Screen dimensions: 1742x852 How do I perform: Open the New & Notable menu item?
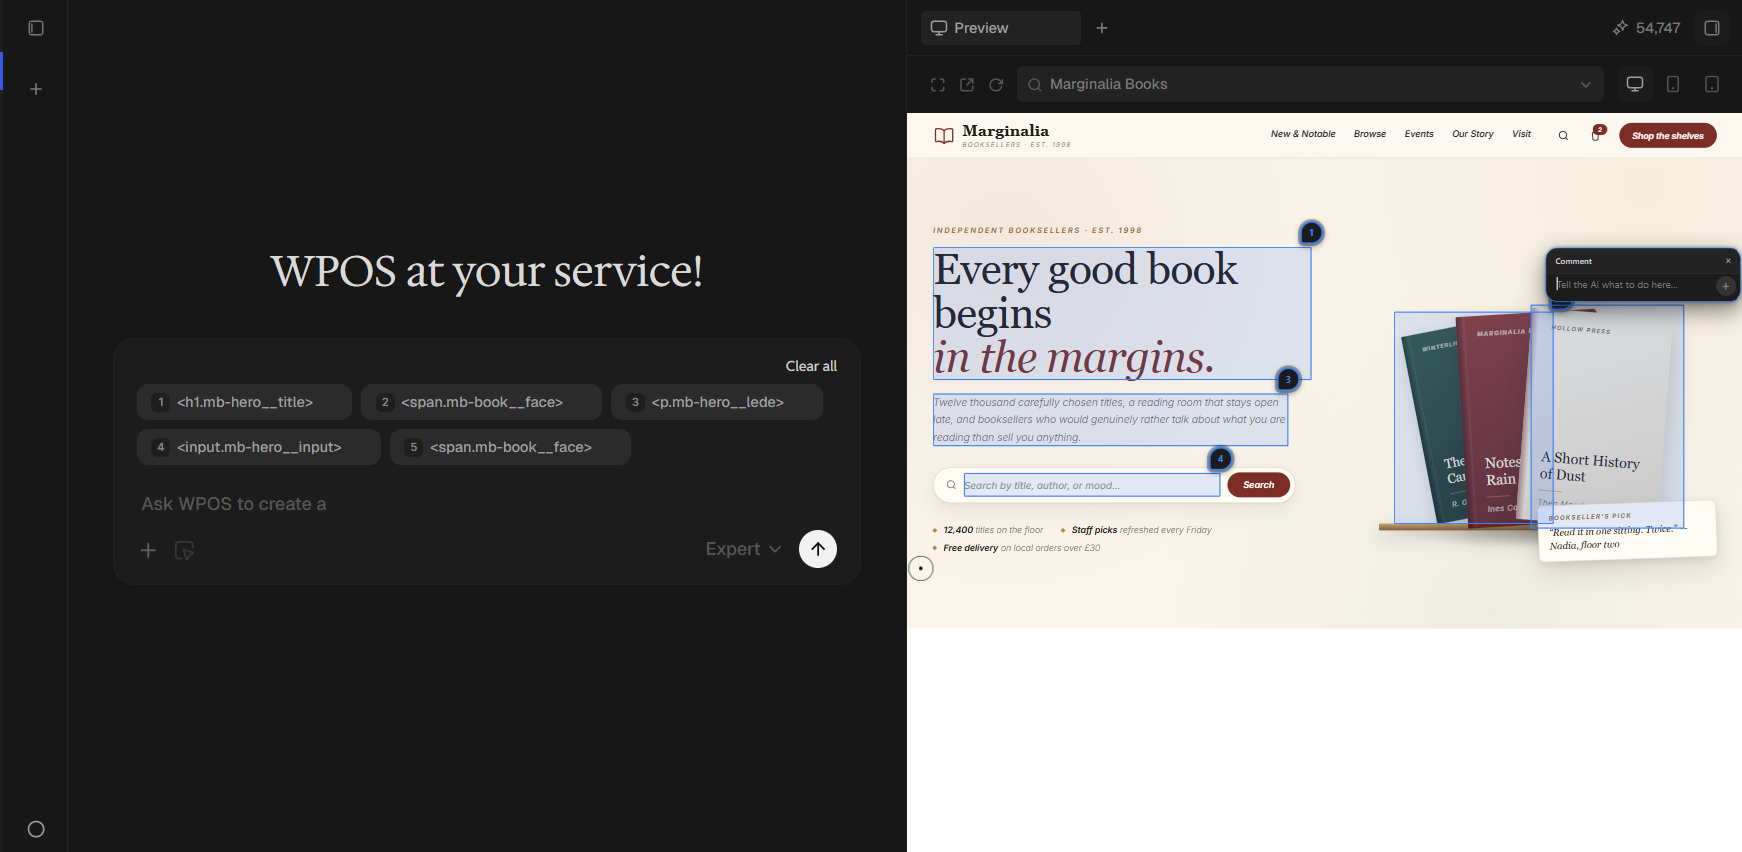pyautogui.click(x=1303, y=134)
